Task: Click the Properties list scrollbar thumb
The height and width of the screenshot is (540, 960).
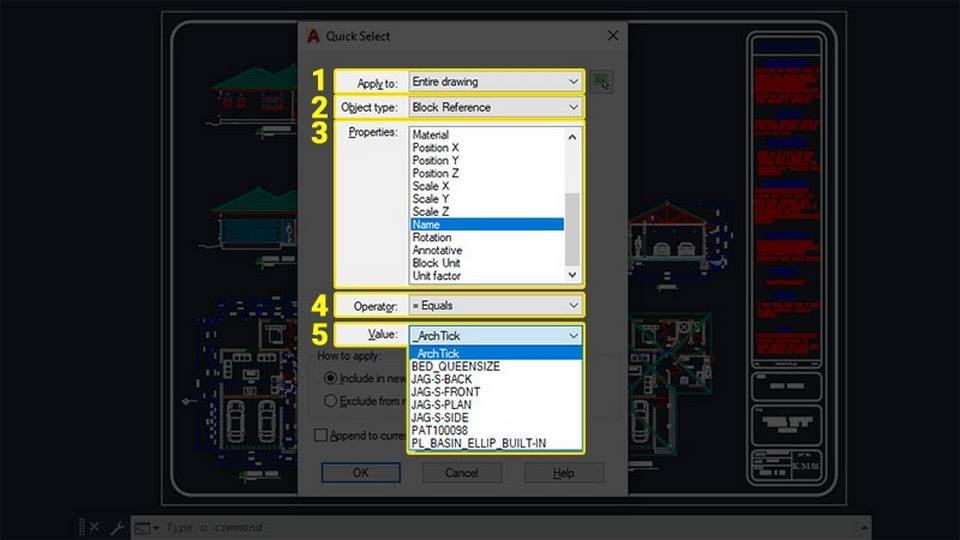Action: click(572, 229)
